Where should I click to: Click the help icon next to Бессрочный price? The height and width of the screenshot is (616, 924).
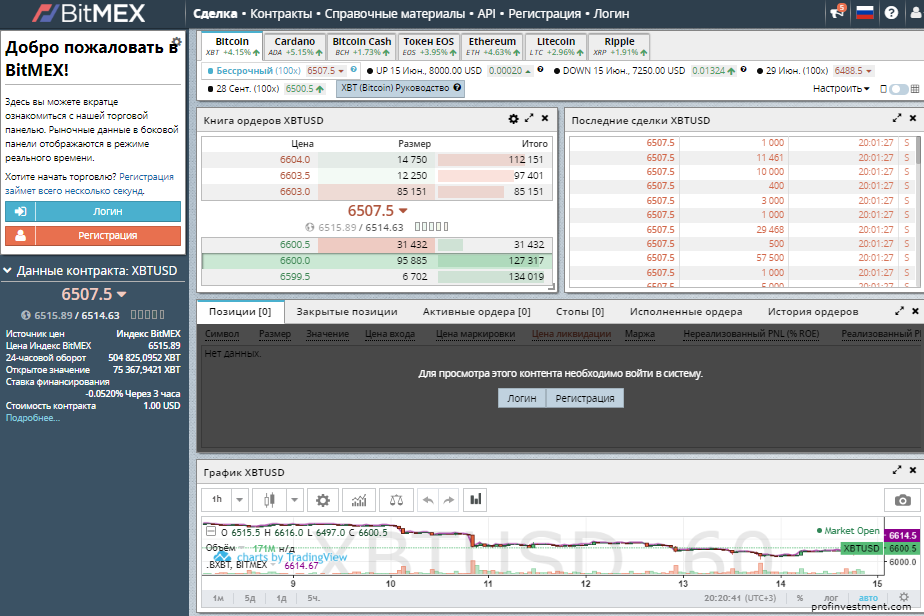(x=354, y=70)
